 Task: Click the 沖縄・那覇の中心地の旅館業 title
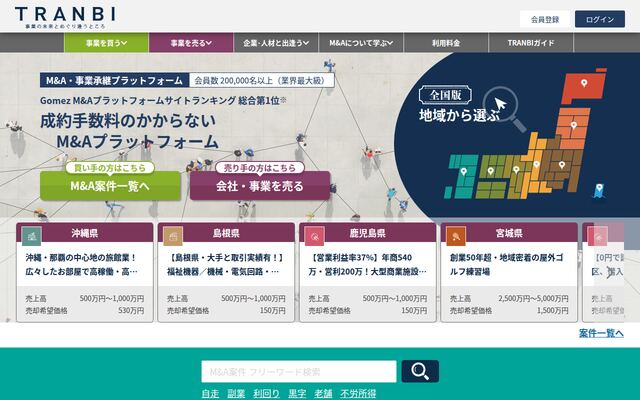(x=81, y=264)
